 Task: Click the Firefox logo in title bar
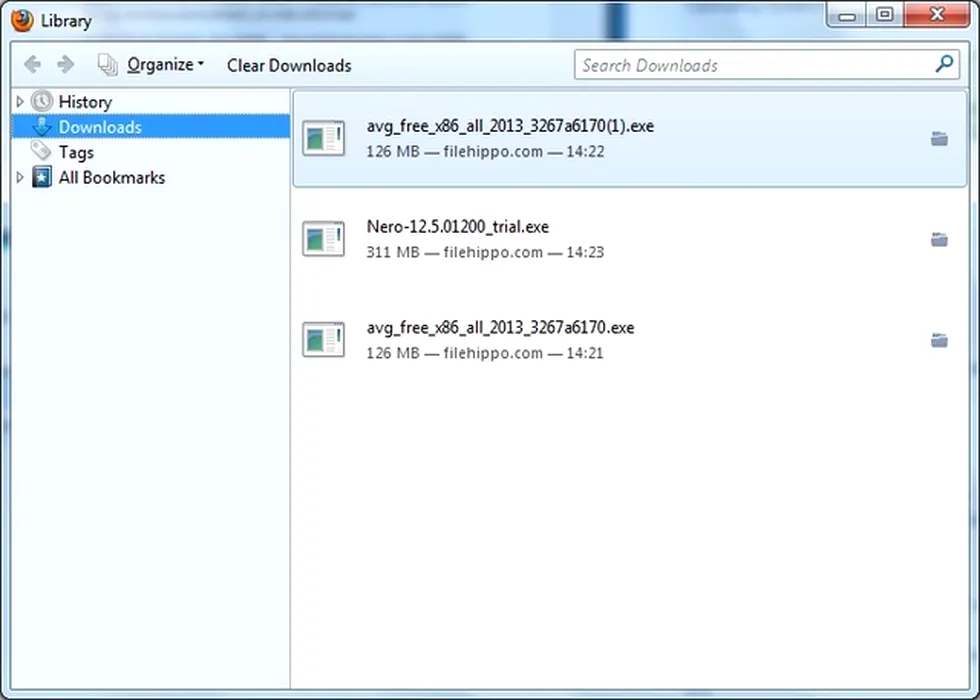pyautogui.click(x=22, y=19)
